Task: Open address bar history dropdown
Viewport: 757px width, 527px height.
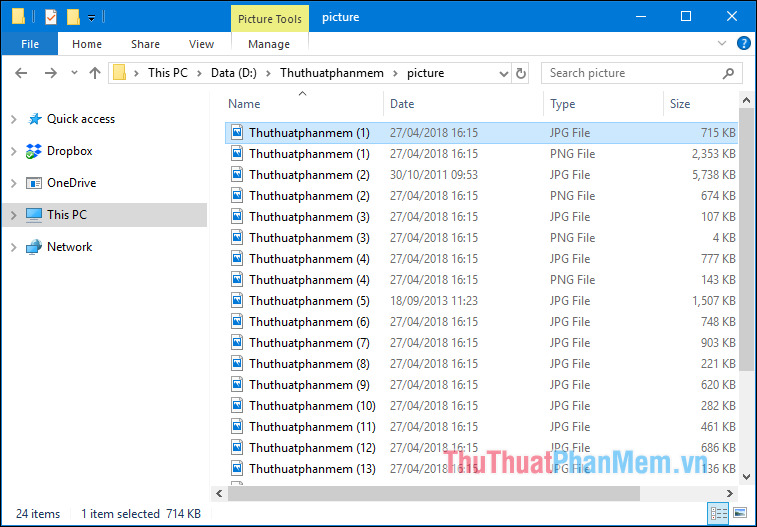Action: click(x=504, y=73)
